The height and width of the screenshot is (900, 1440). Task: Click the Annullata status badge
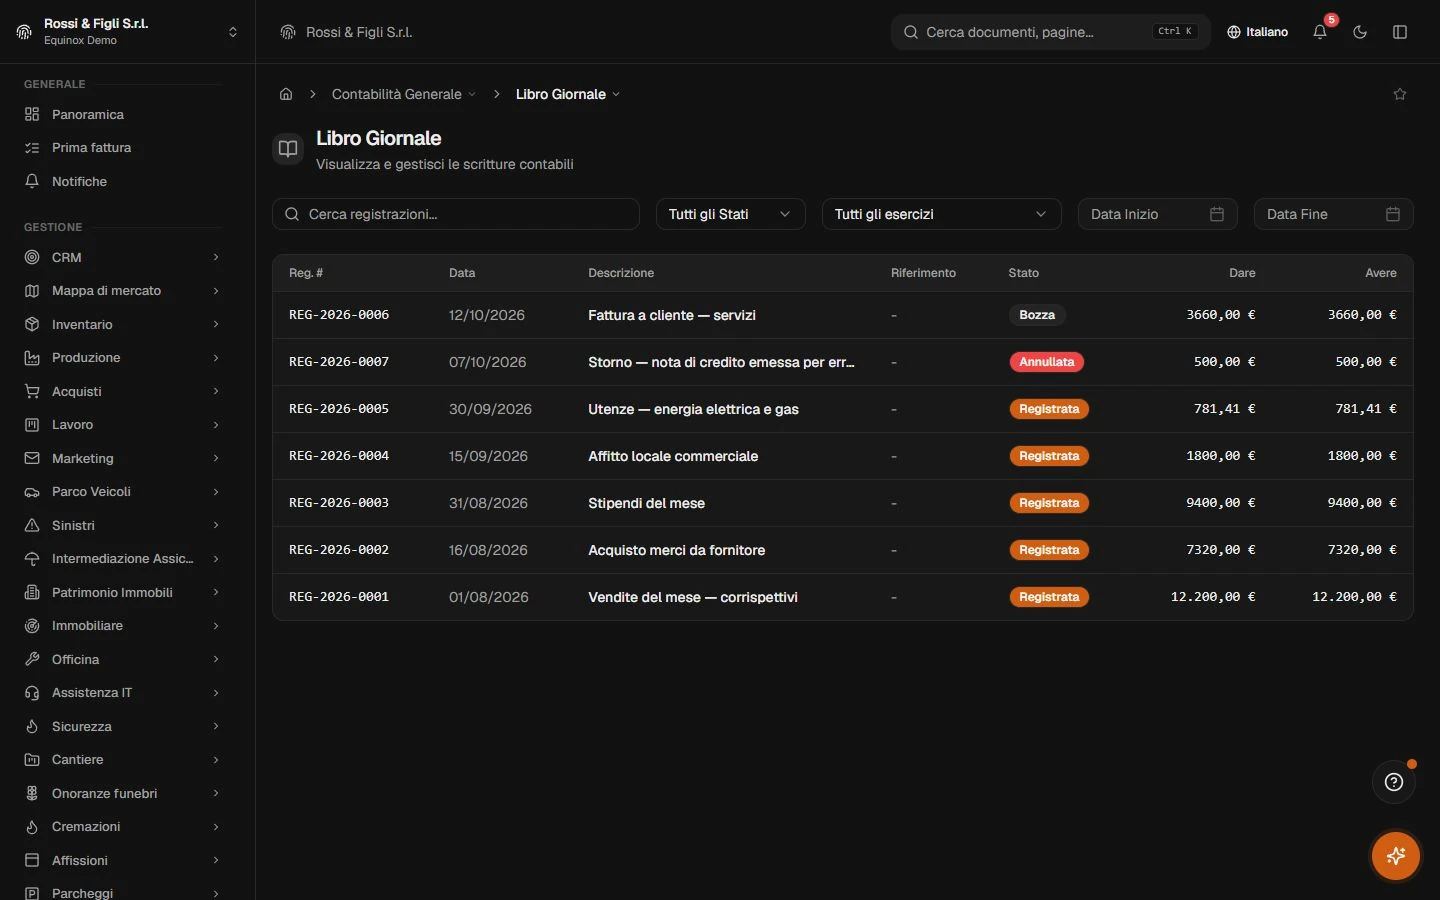[x=1047, y=362]
